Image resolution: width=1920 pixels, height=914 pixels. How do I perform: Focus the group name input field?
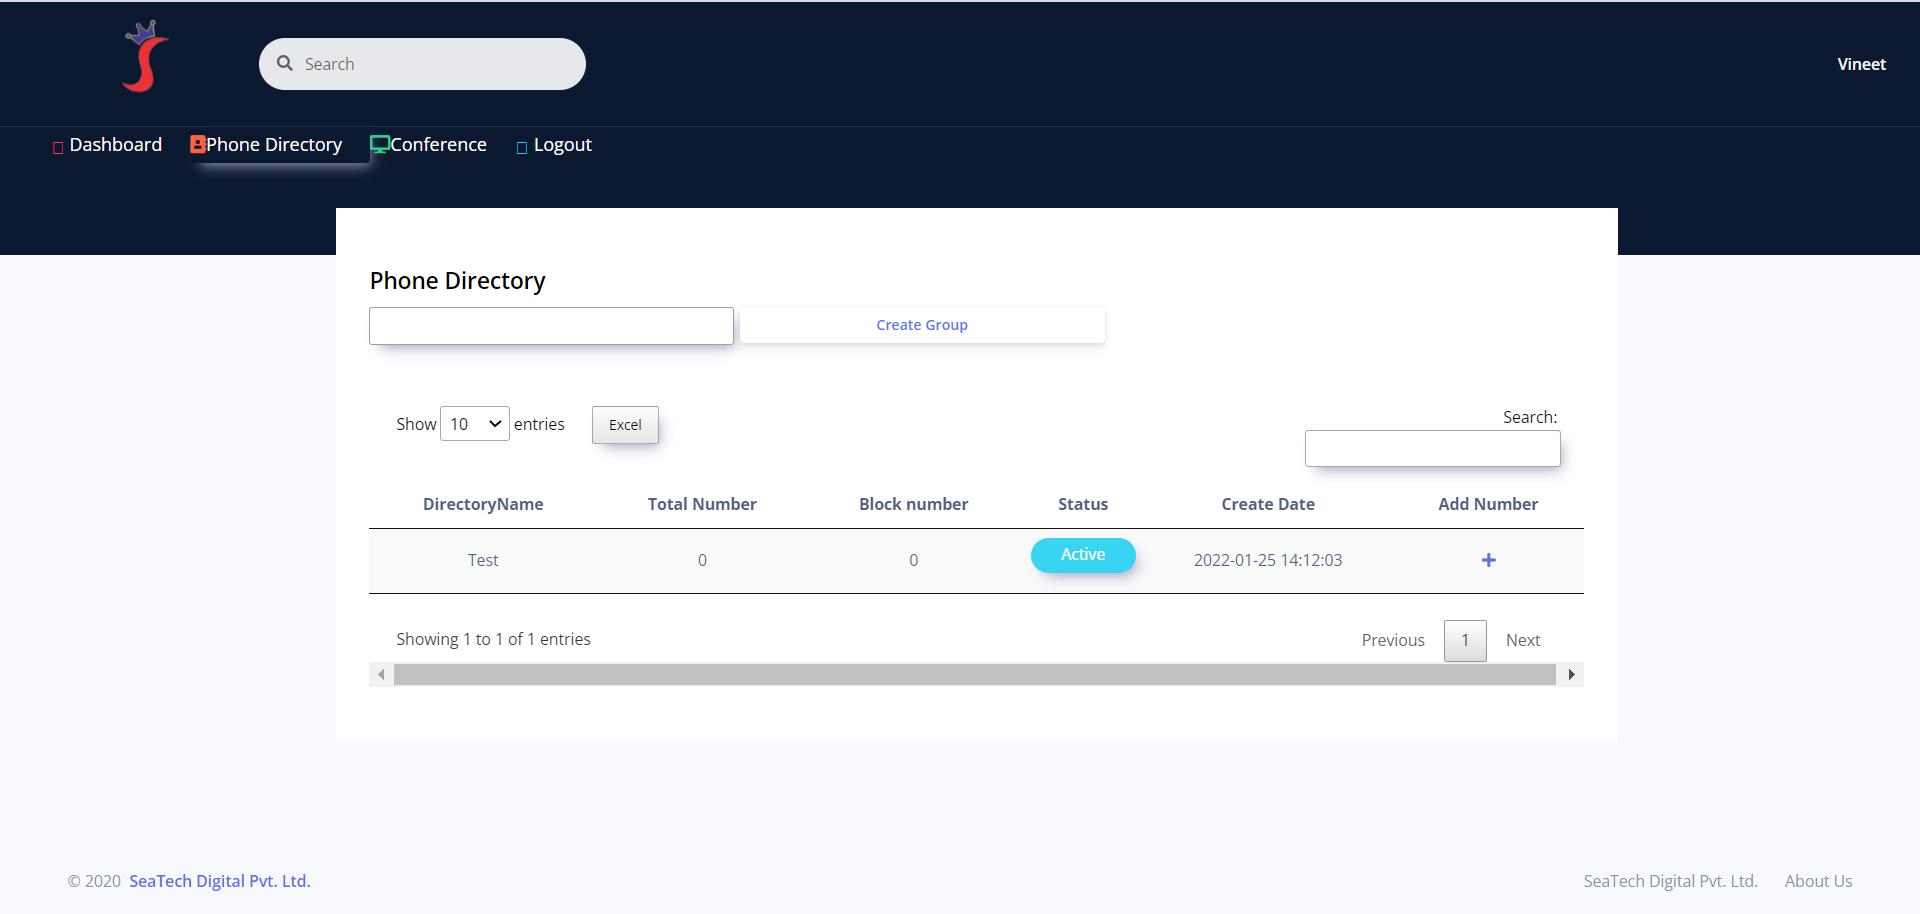point(551,326)
